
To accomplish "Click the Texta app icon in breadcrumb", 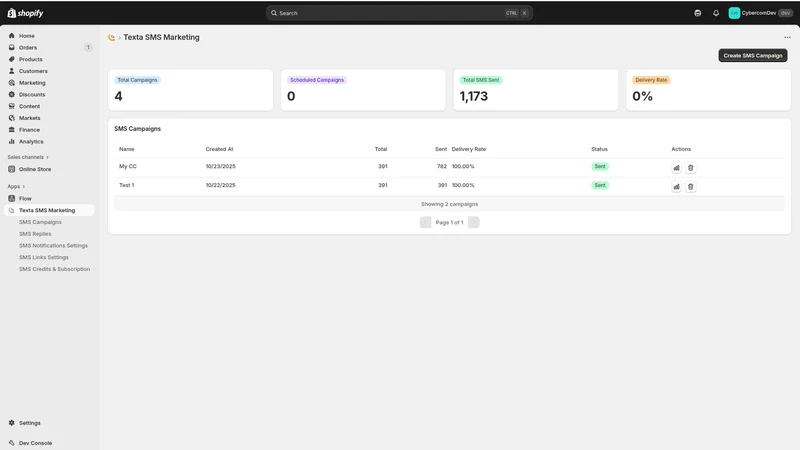I will [112, 37].
